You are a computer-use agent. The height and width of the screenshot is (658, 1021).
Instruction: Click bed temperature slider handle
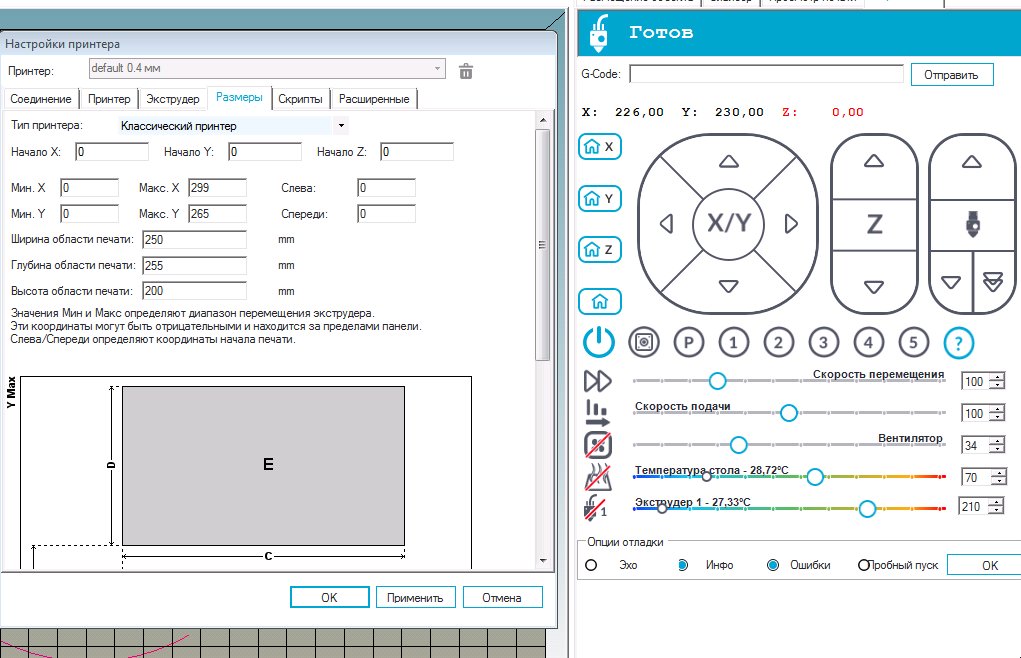pos(815,477)
